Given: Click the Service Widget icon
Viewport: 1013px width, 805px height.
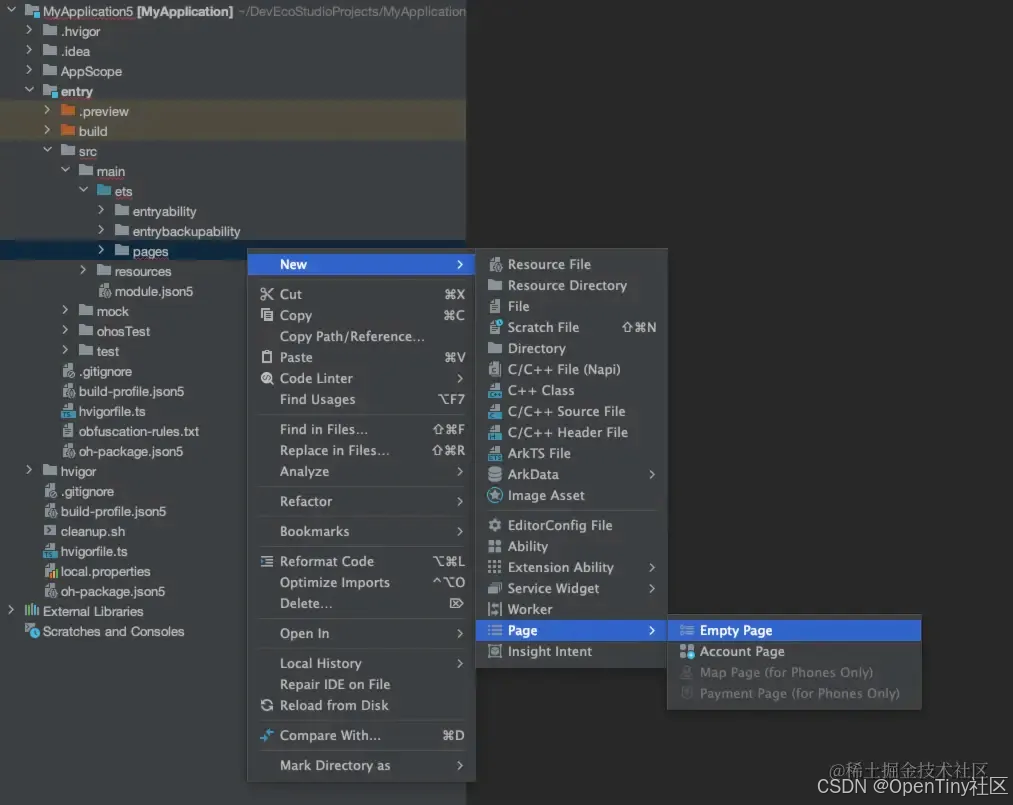Looking at the screenshot, I should [x=495, y=588].
